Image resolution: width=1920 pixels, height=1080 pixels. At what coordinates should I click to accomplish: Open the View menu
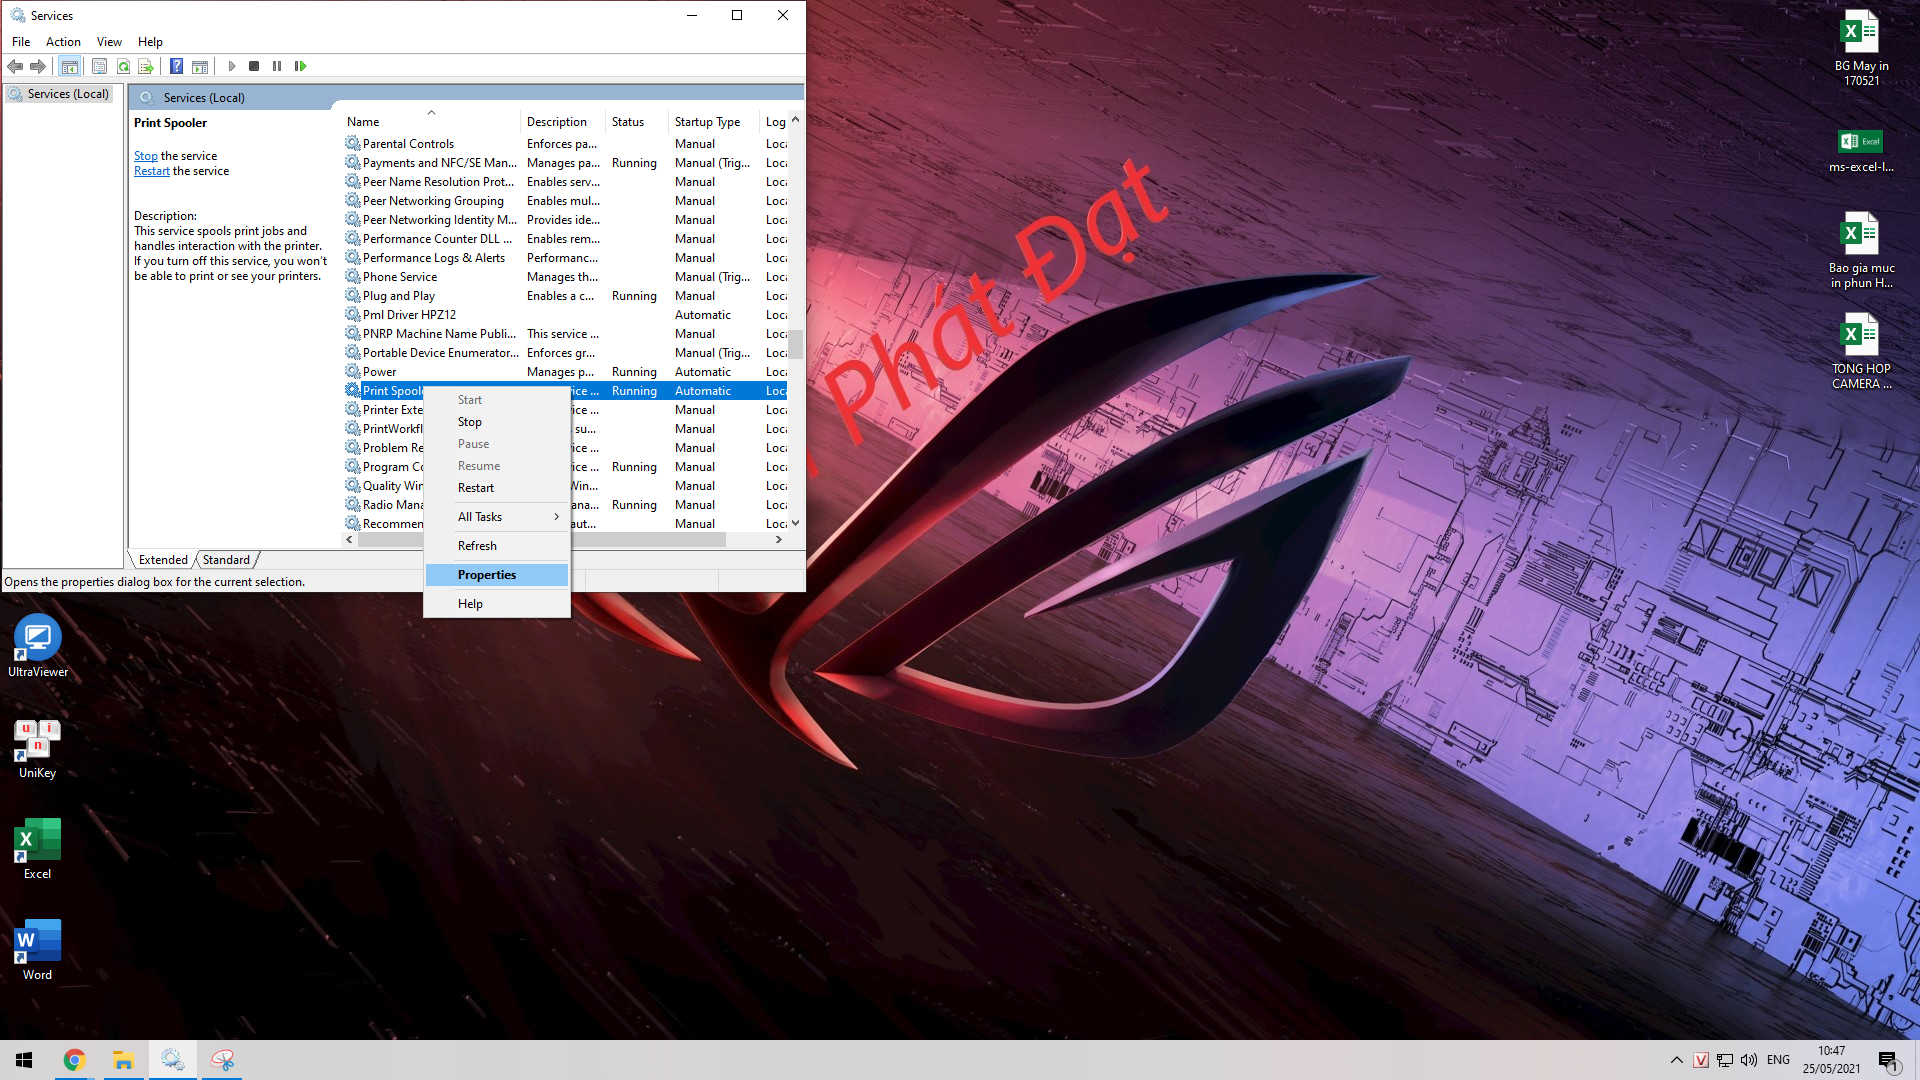click(x=109, y=42)
